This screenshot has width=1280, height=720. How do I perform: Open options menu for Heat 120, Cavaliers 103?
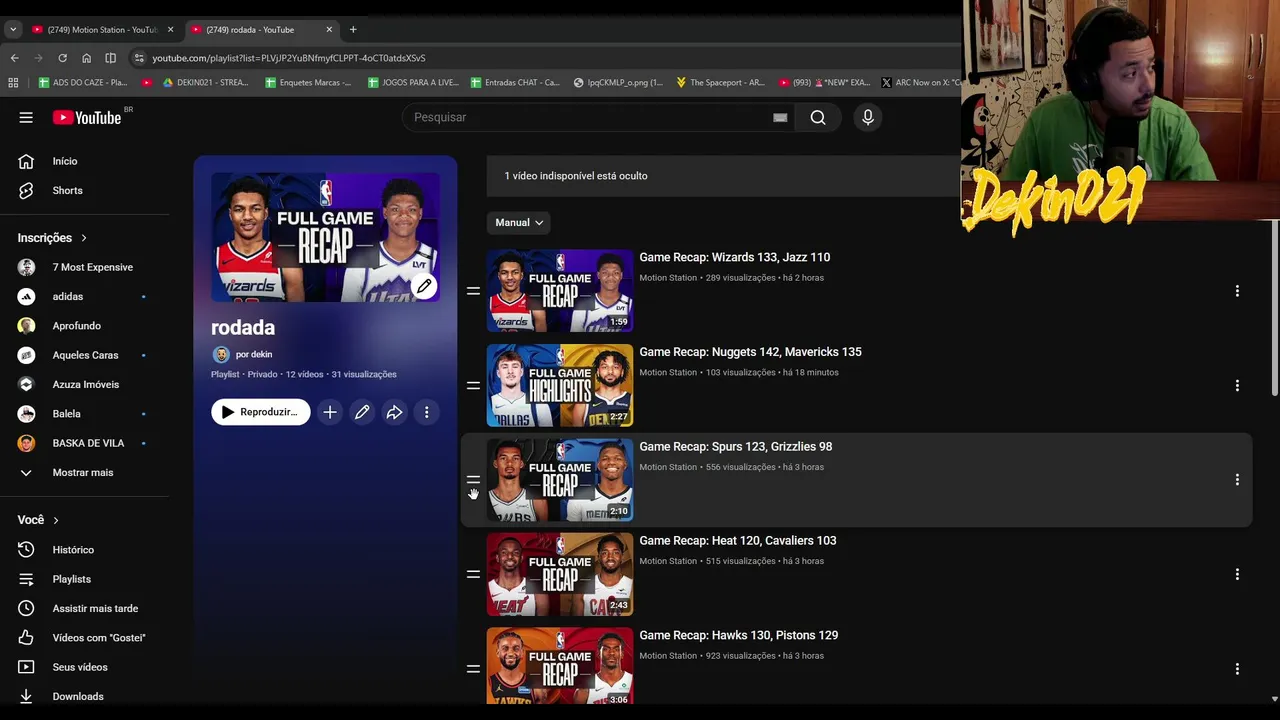tap(1237, 574)
